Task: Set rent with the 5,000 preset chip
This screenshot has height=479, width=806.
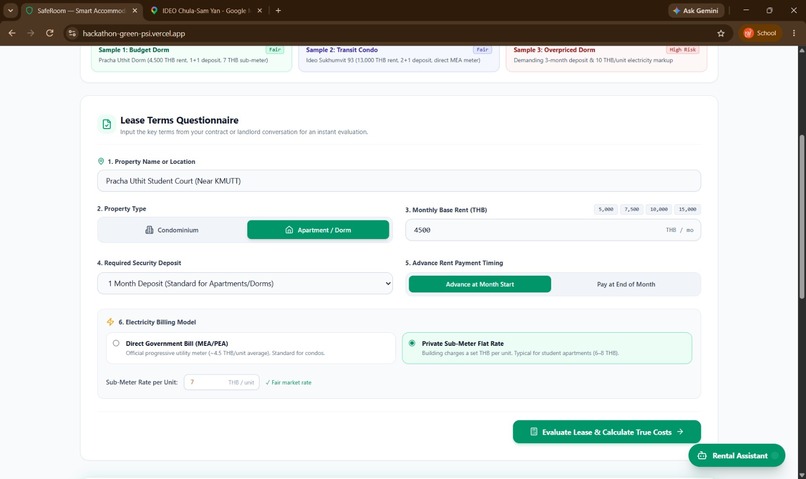Action: coord(606,209)
